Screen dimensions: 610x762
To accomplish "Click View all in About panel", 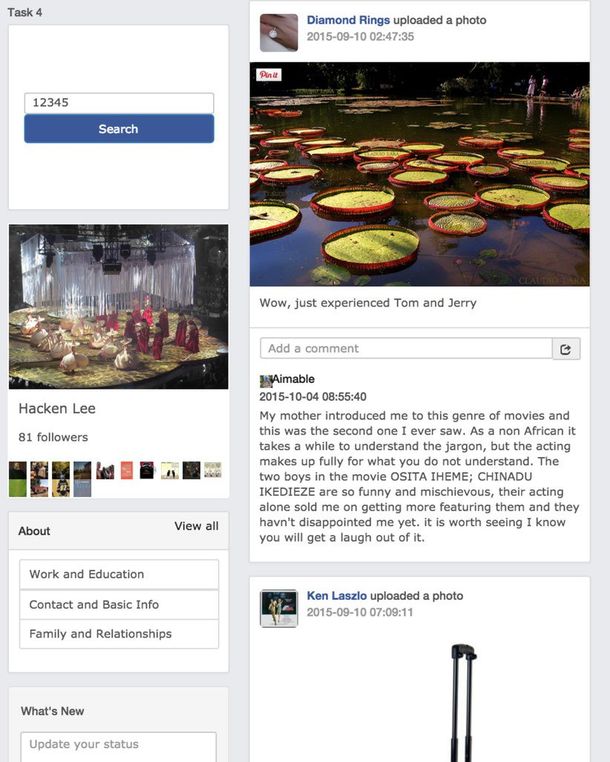I will tap(196, 526).
